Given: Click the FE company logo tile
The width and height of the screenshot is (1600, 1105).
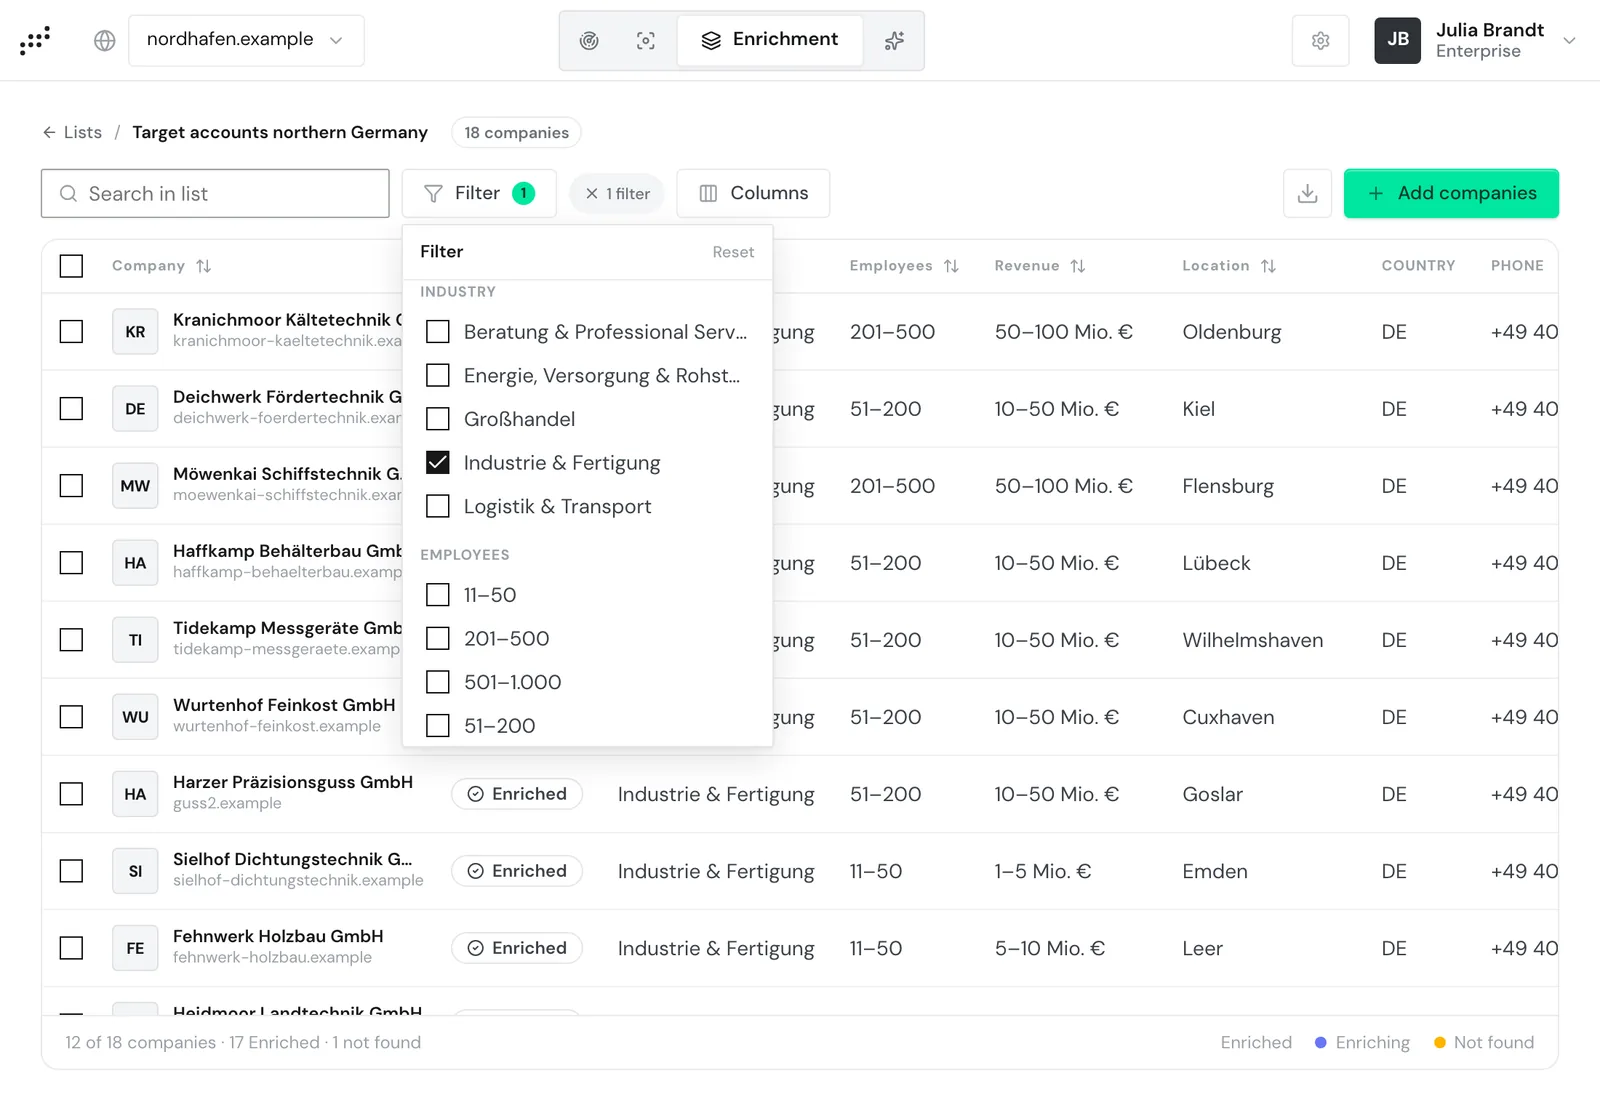Looking at the screenshot, I should click(135, 948).
